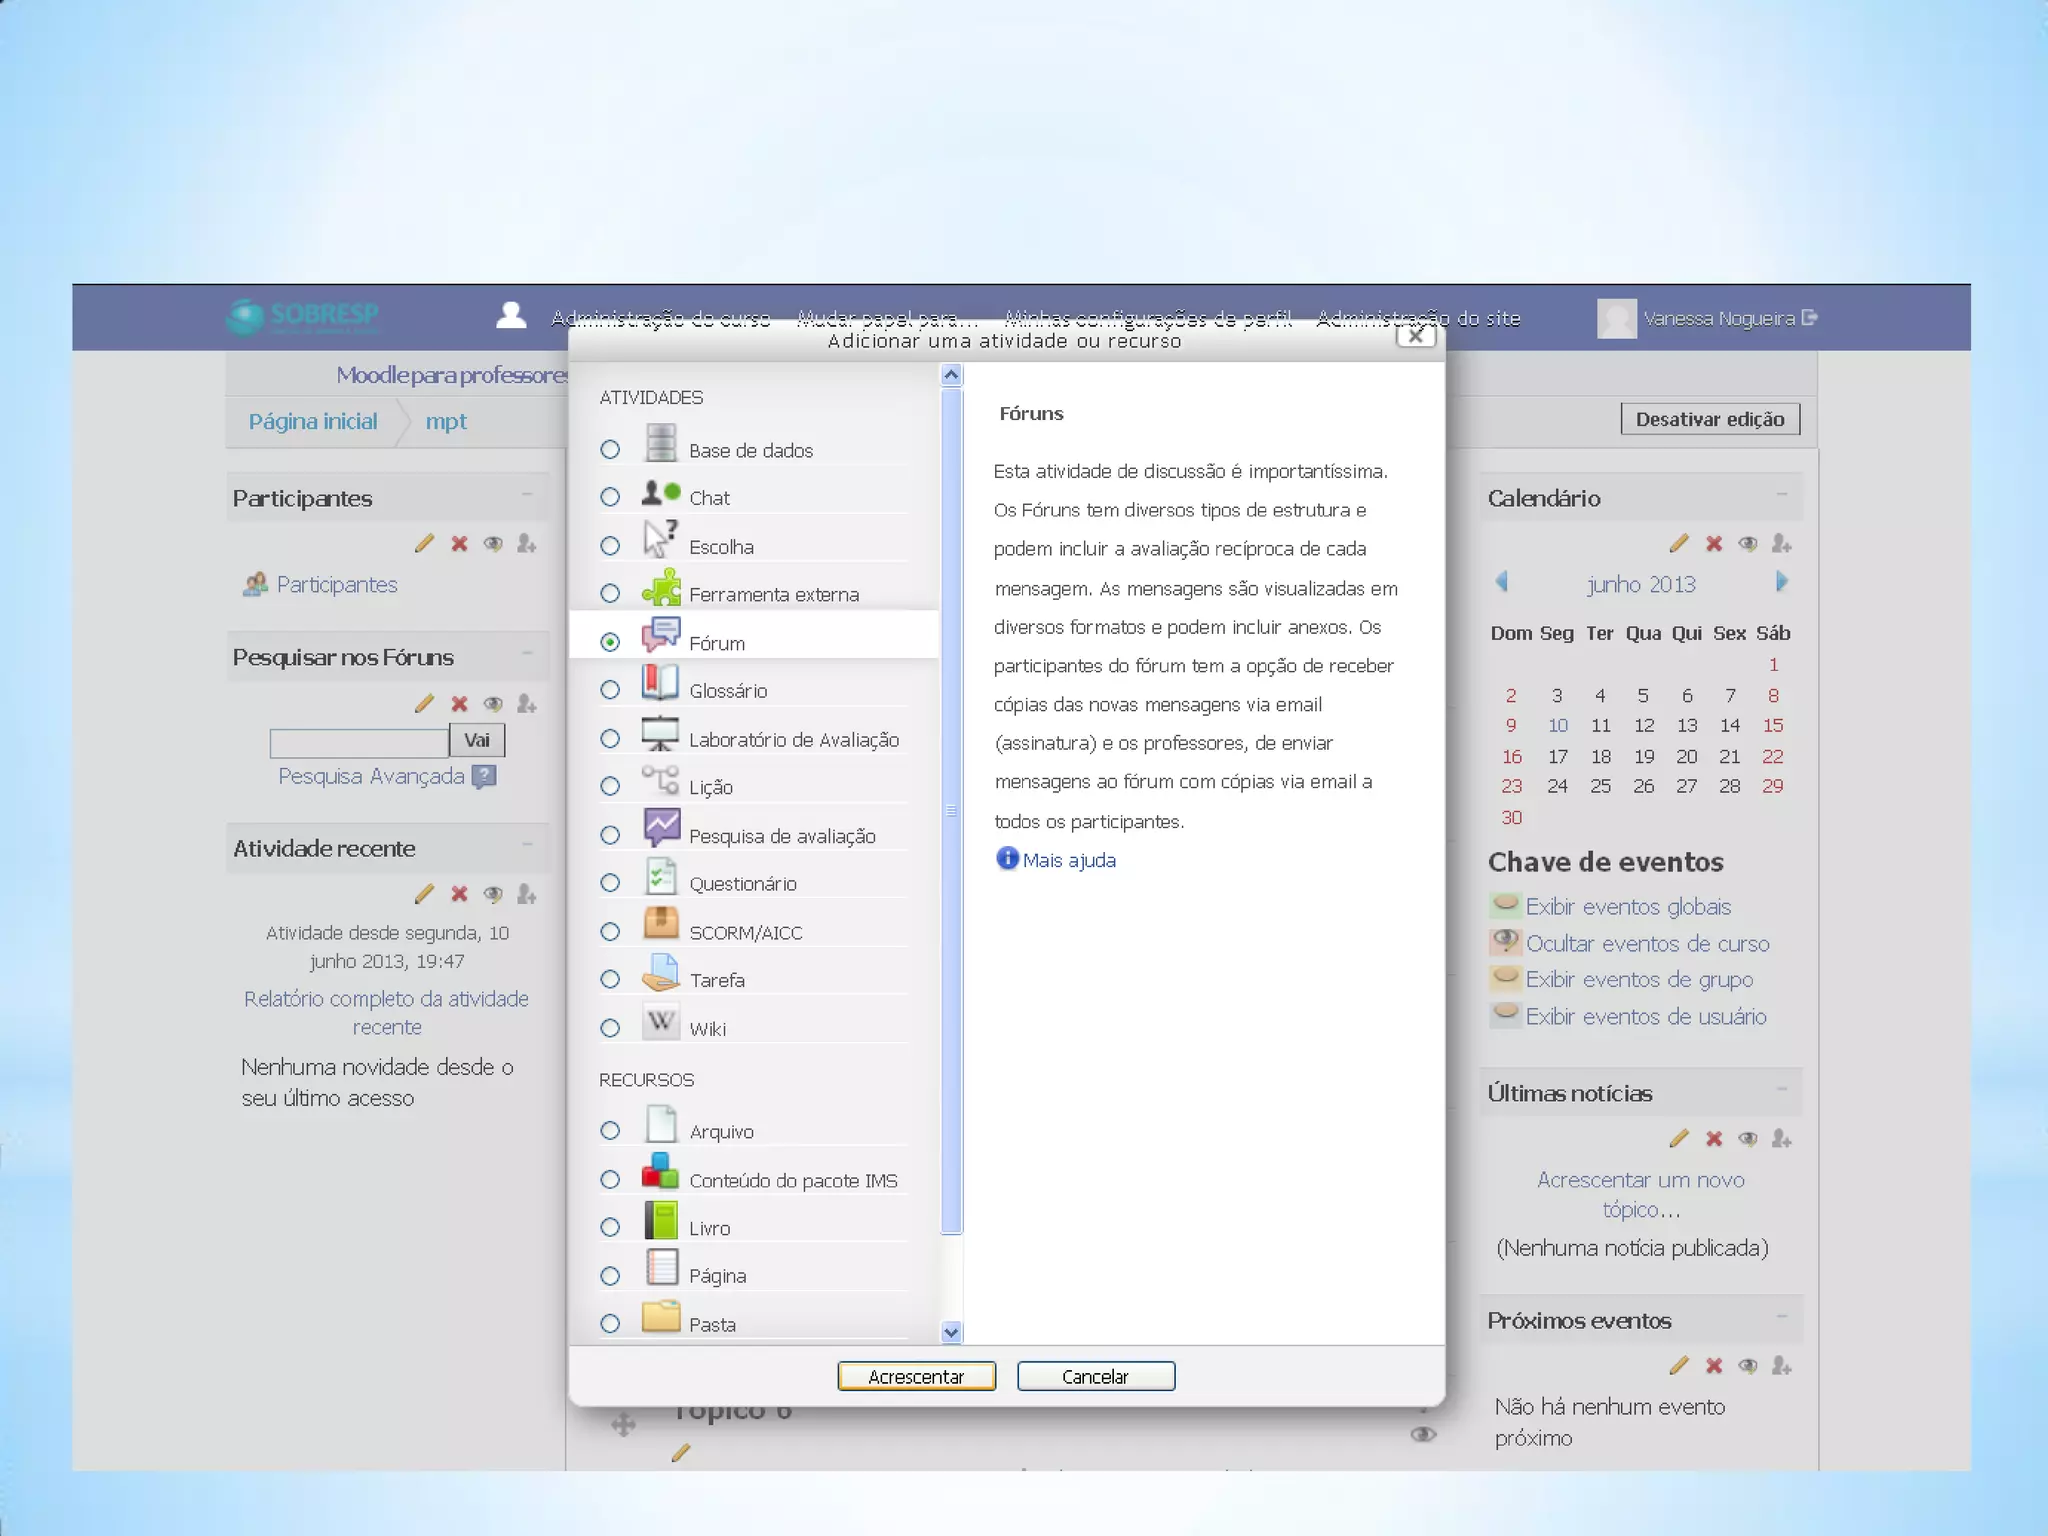Open the Administração do curso menu
This screenshot has width=2048, height=1536.
tap(660, 318)
